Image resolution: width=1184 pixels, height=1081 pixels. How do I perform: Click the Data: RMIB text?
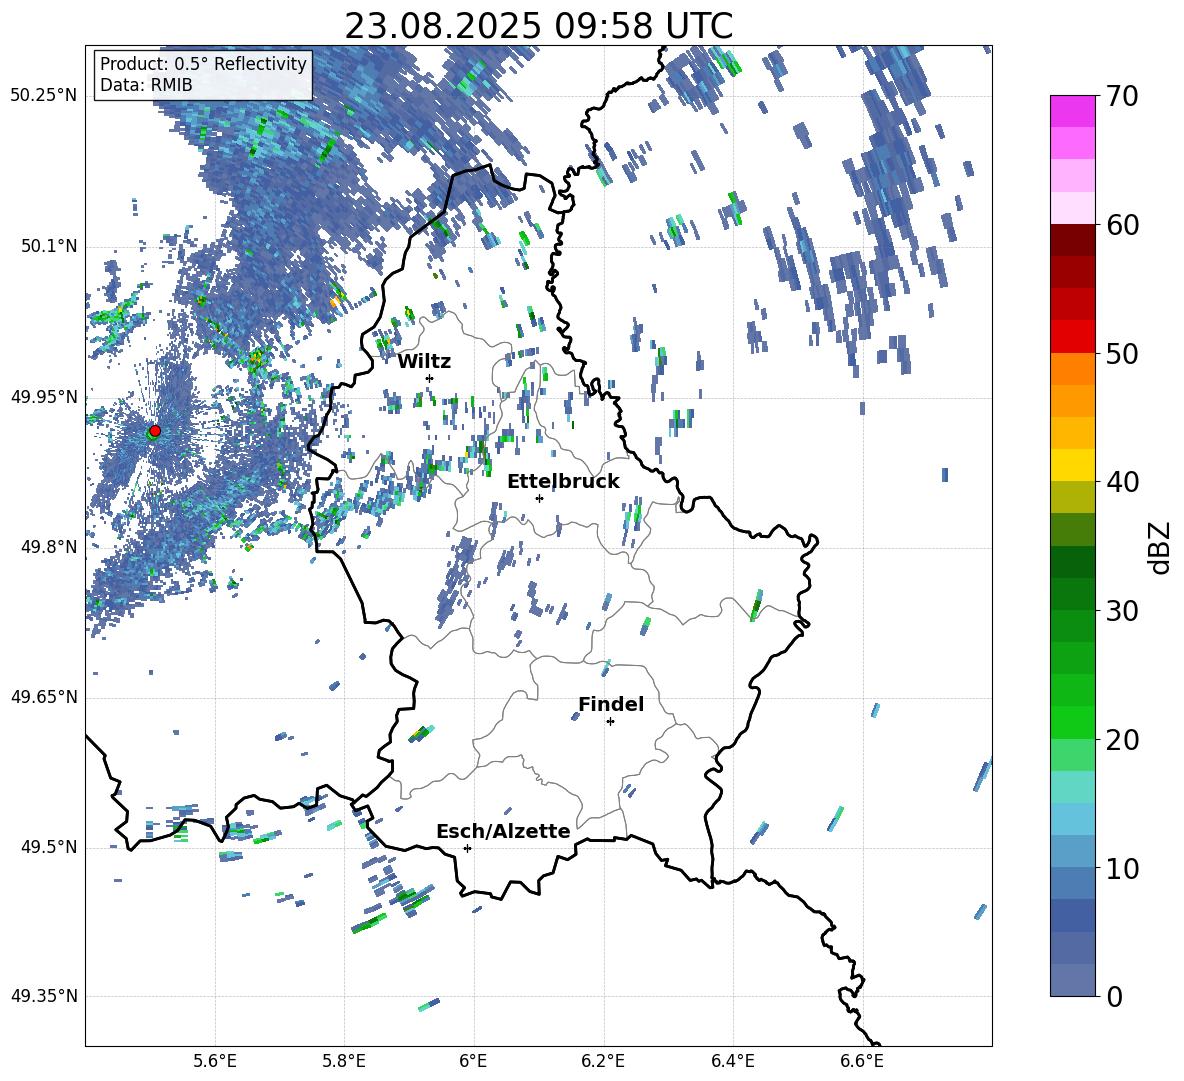(146, 85)
